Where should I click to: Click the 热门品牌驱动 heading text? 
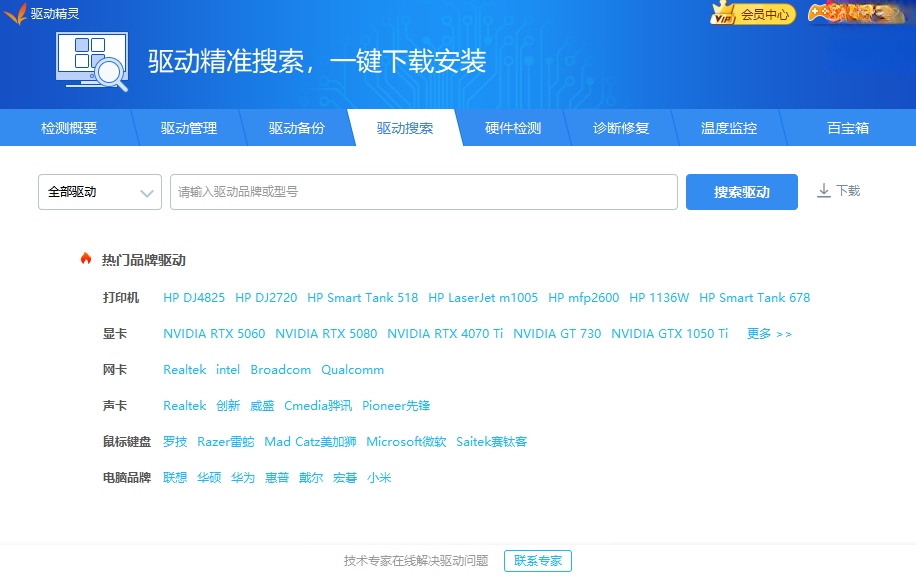pos(144,260)
